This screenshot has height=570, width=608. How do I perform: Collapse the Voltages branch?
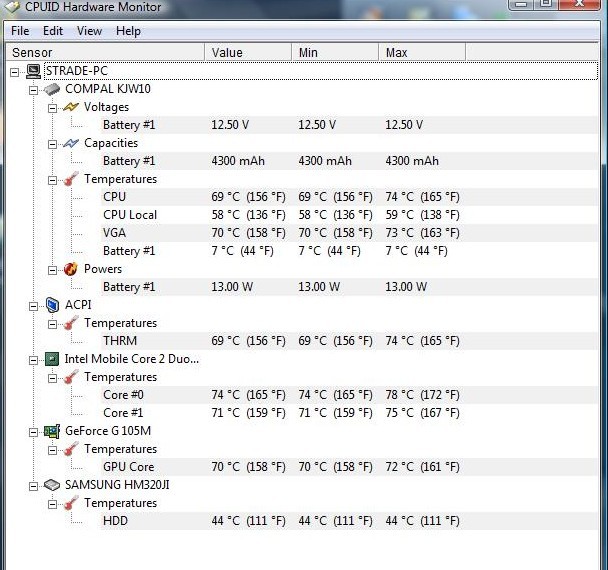coord(52,108)
